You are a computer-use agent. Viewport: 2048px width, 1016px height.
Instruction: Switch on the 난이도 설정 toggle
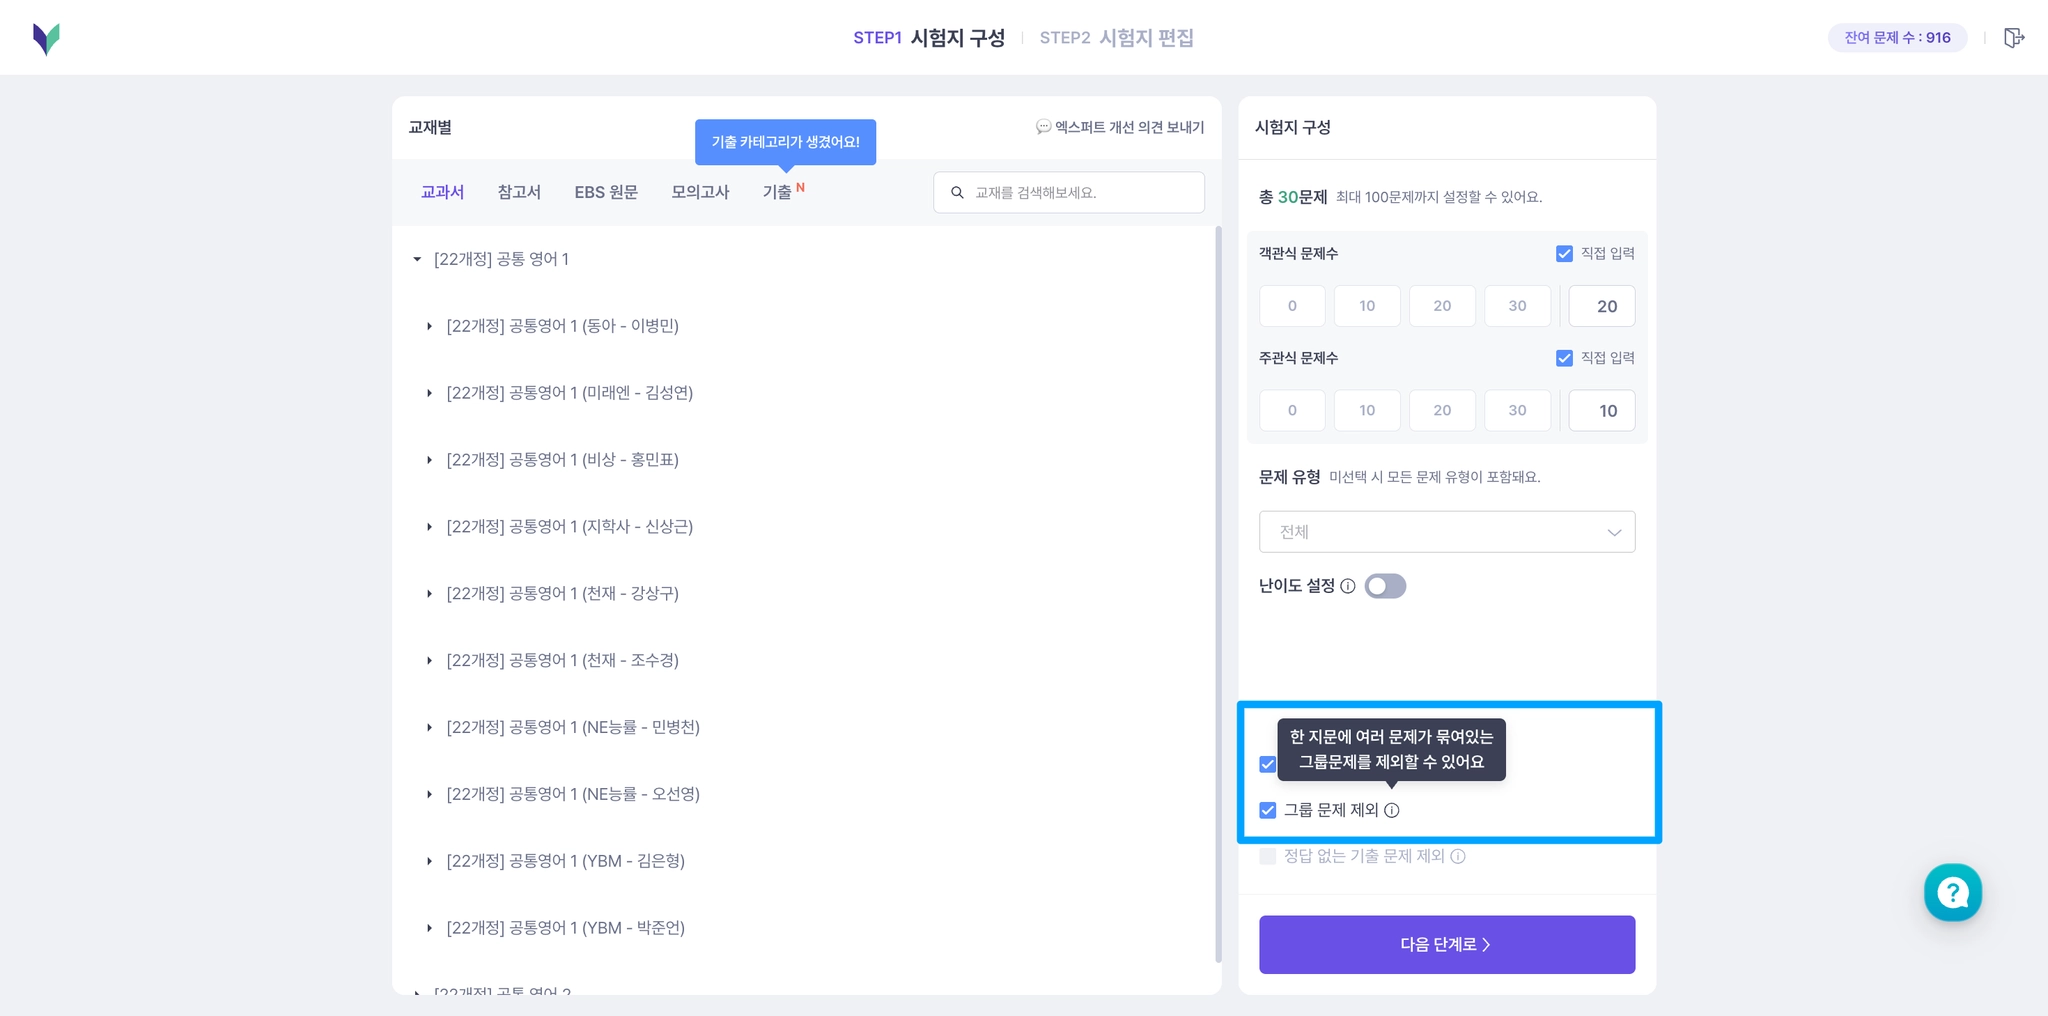click(1385, 586)
